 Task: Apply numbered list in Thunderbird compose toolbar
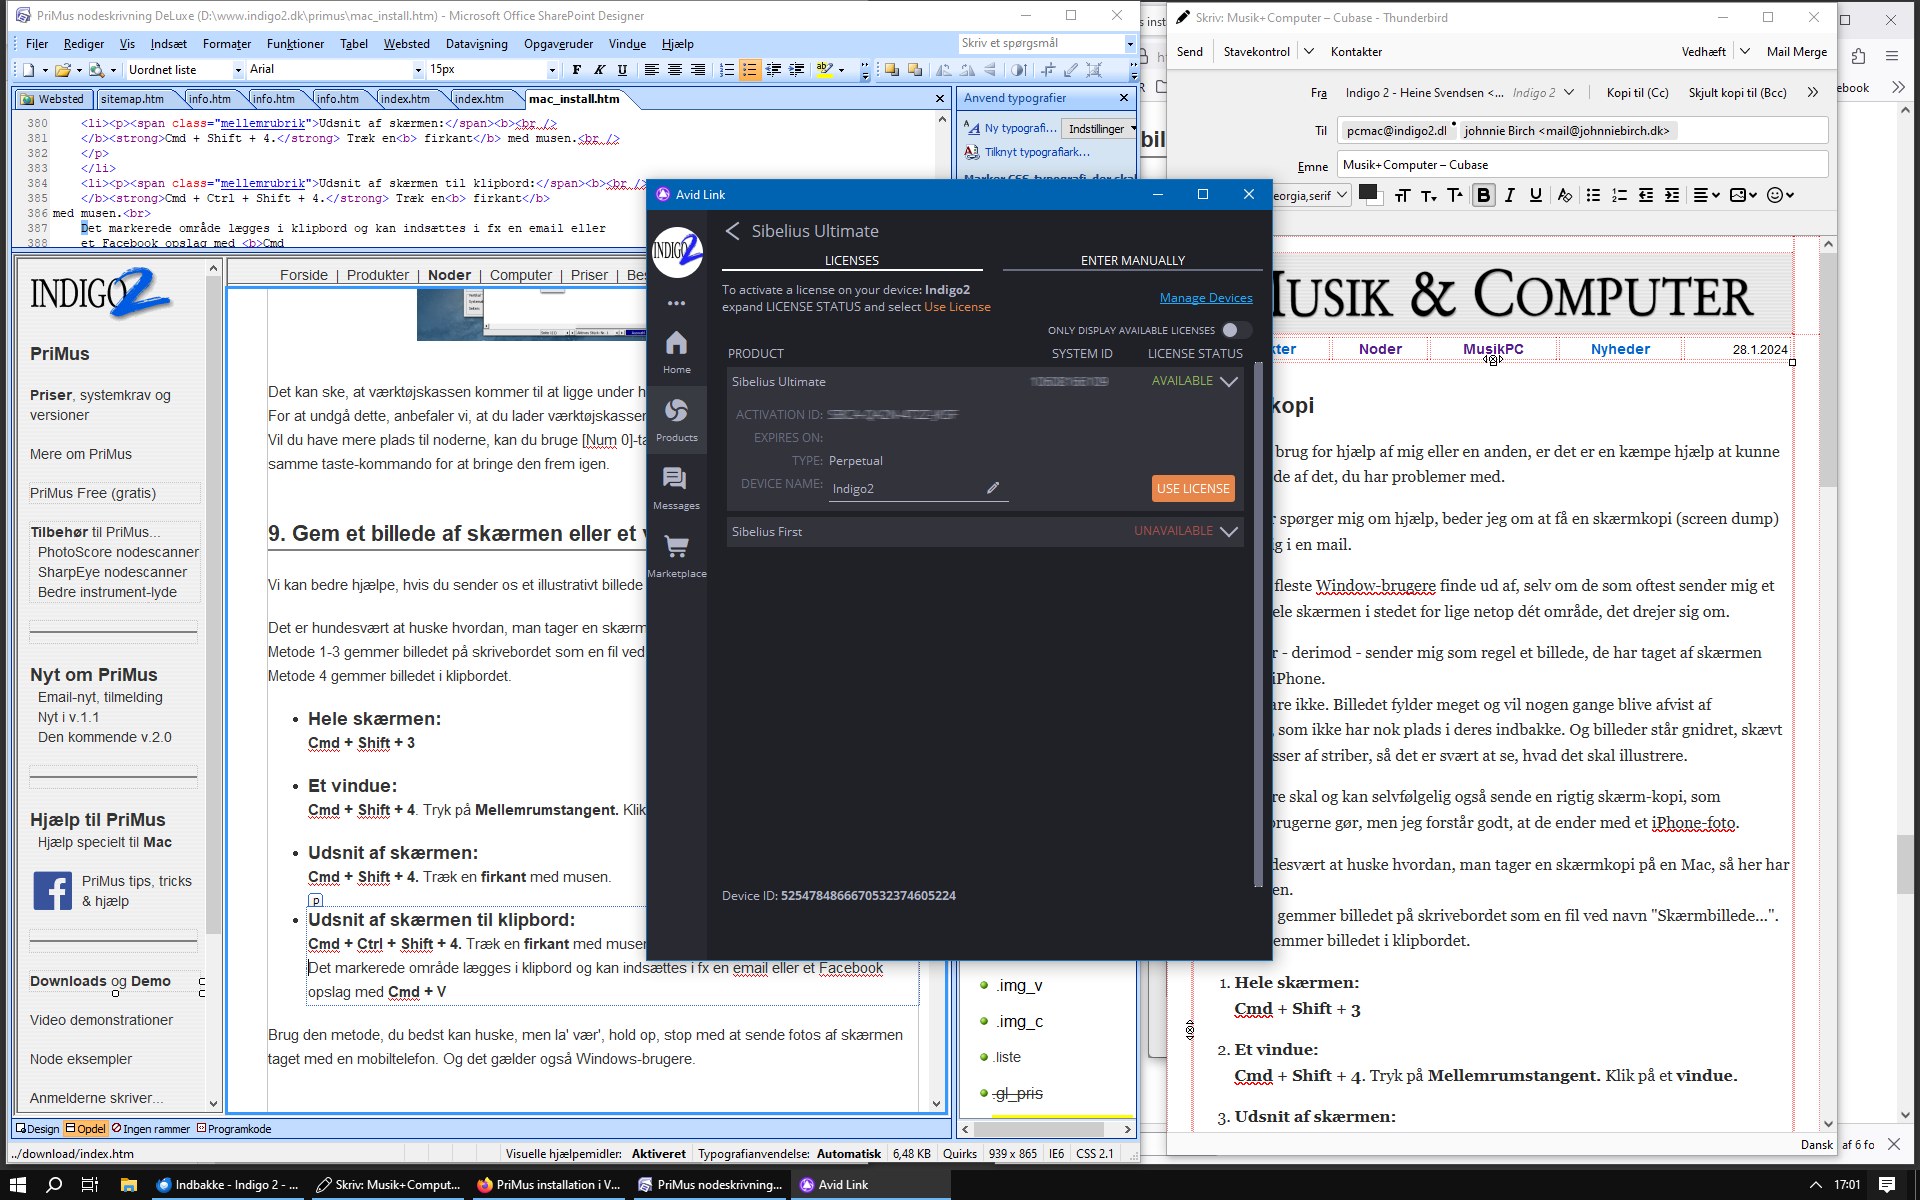[x=1620, y=195]
